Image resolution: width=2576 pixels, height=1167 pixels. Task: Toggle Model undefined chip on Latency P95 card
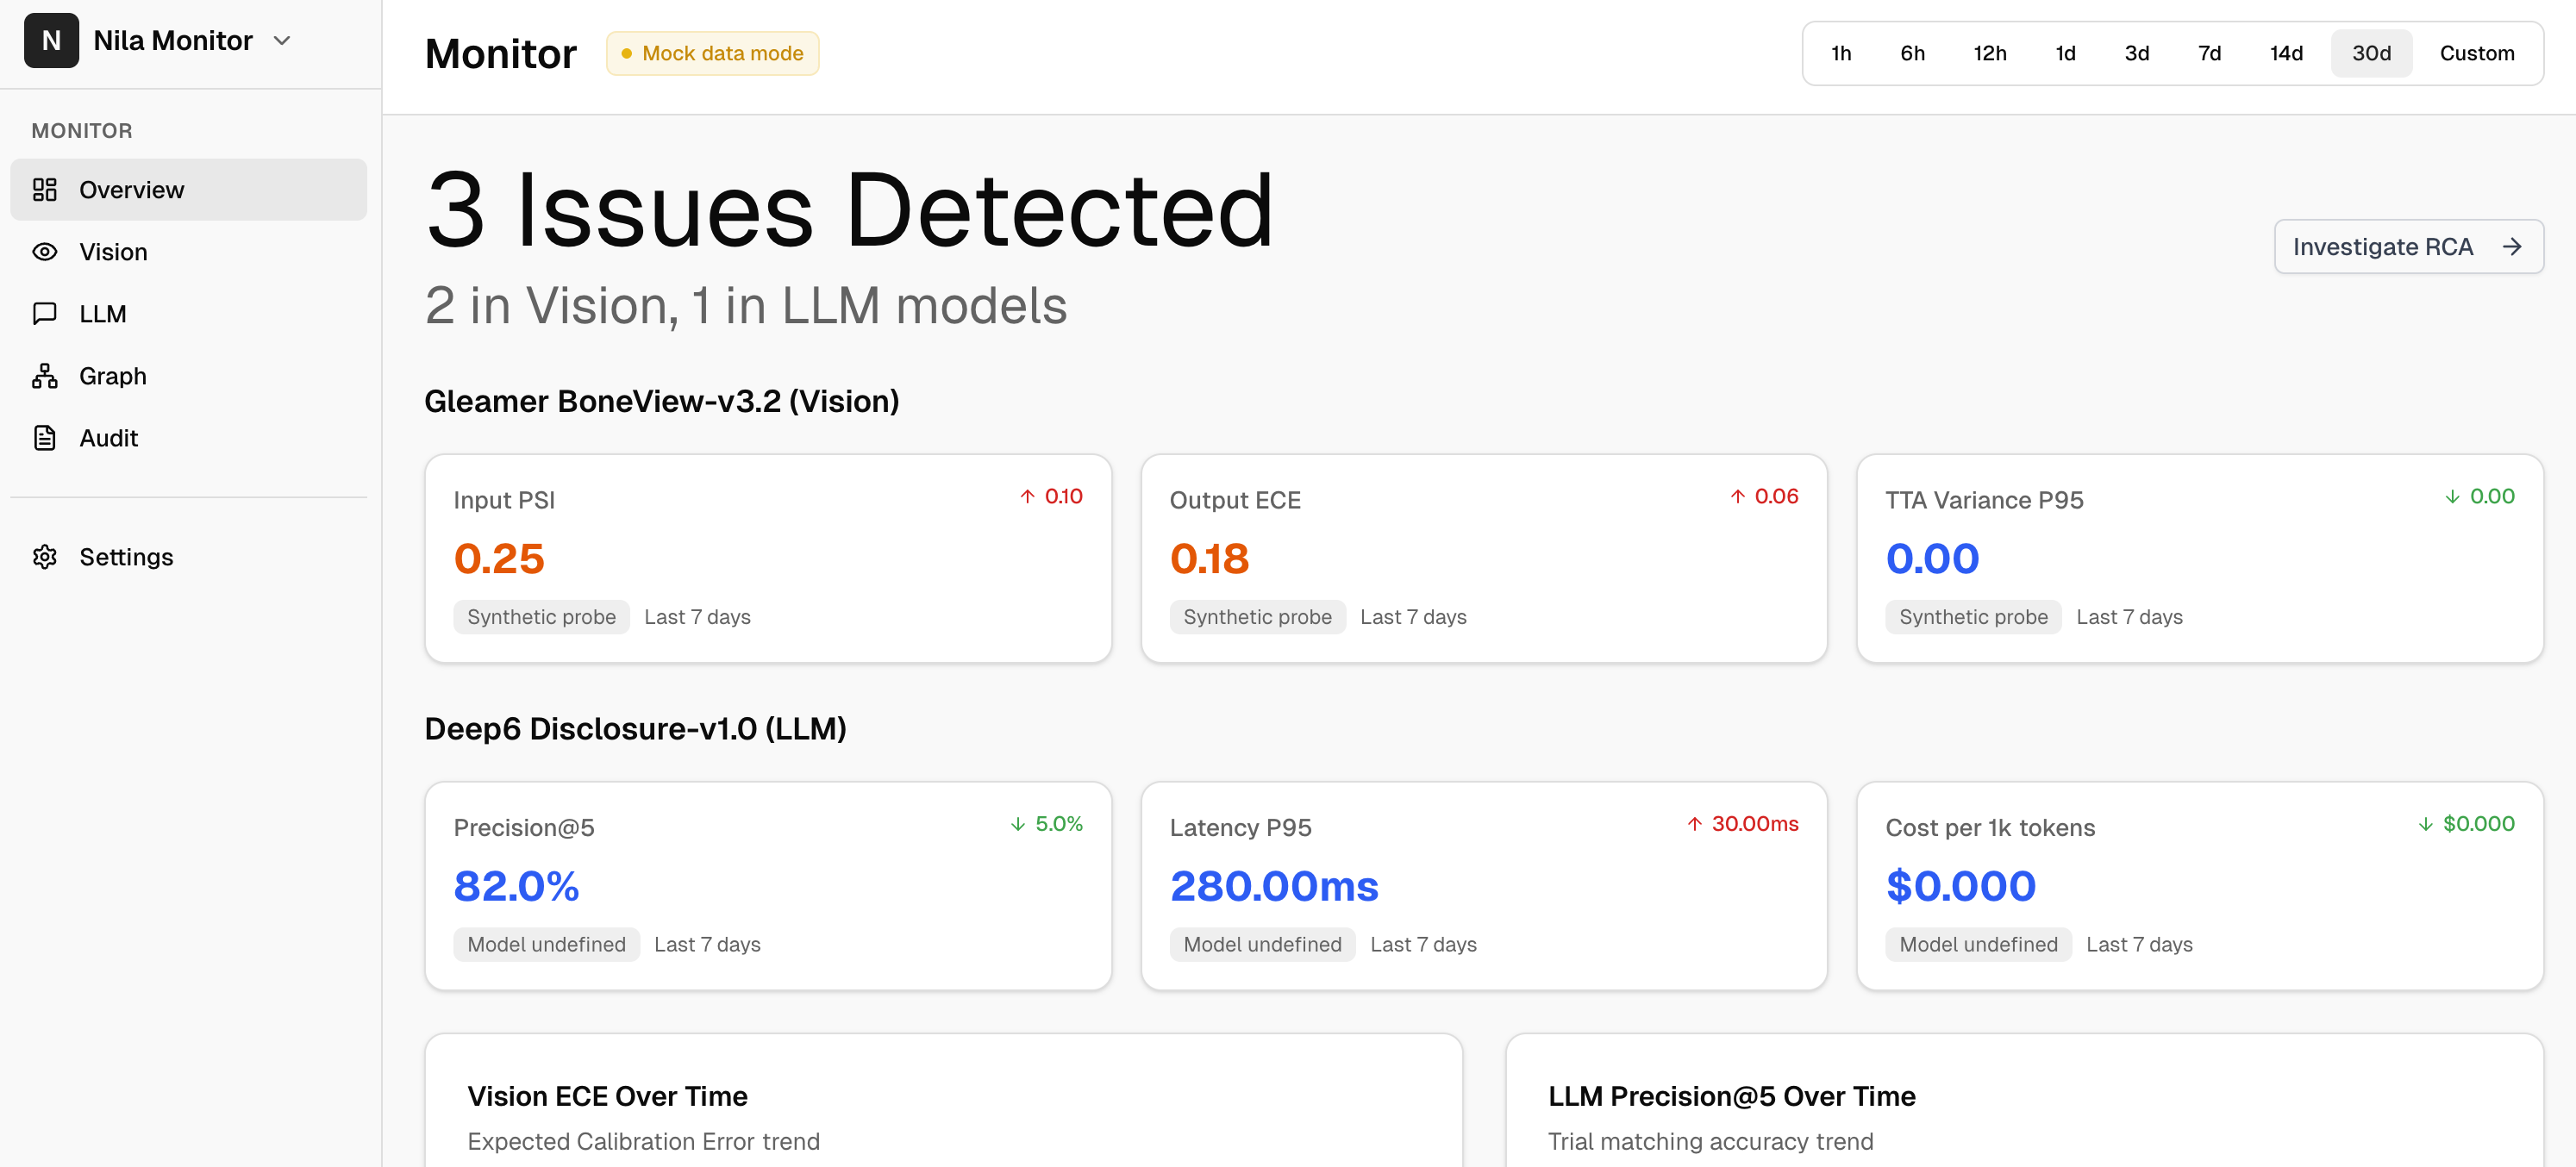[1262, 944]
